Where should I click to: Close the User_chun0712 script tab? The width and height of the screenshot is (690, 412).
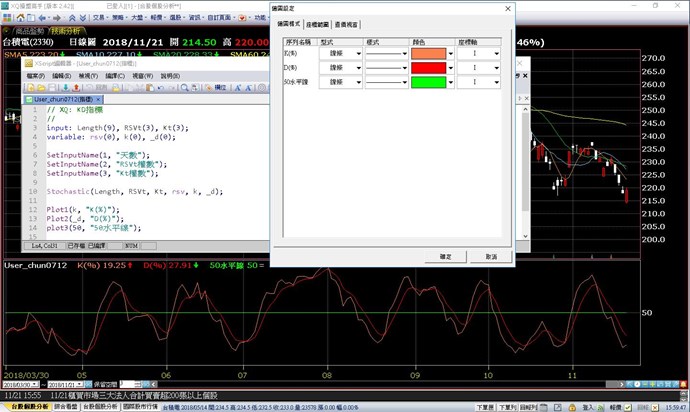pos(99,100)
